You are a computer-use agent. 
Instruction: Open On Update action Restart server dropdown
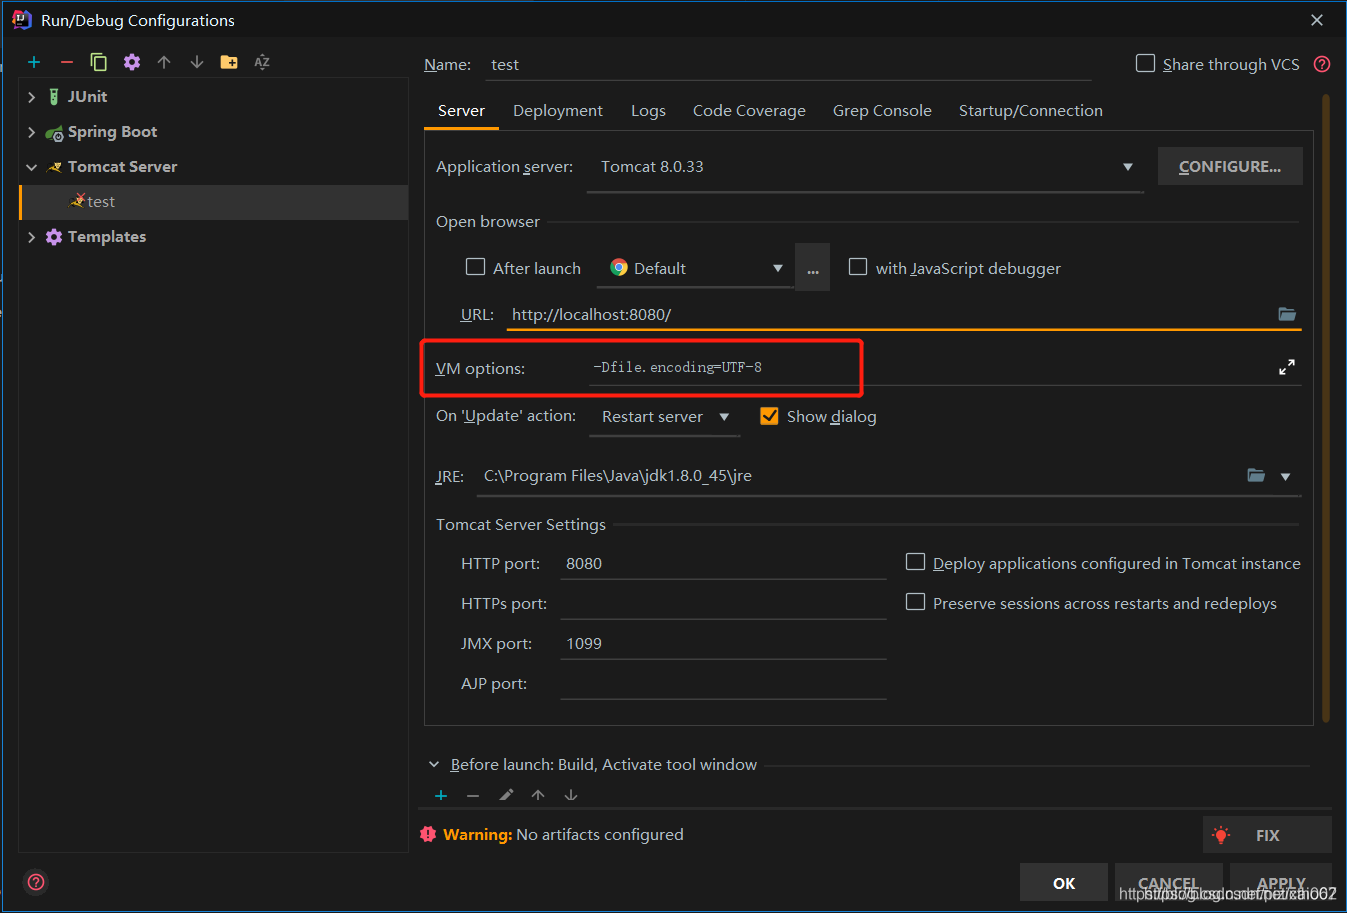tap(724, 417)
